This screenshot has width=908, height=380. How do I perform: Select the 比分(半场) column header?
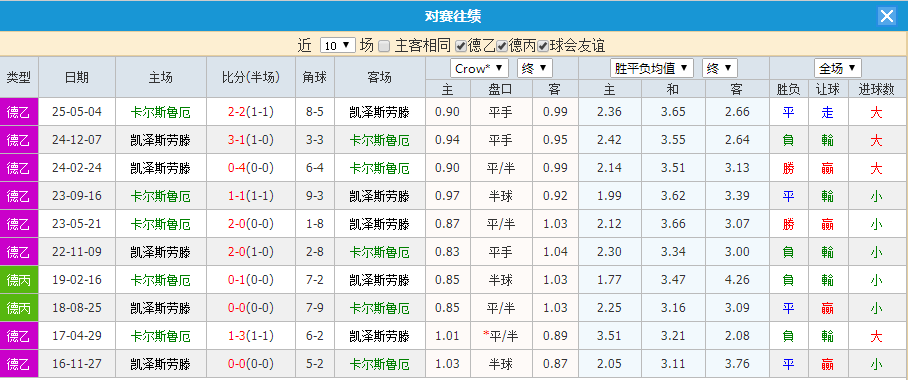coord(251,77)
